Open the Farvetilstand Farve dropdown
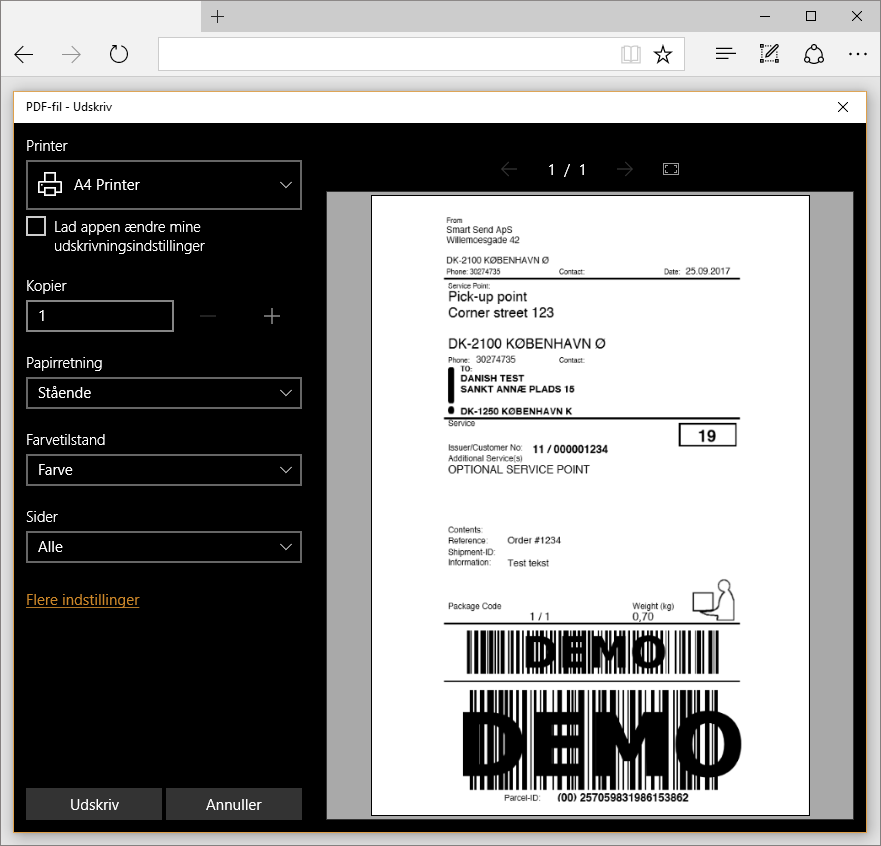Image resolution: width=881 pixels, height=846 pixels. 164,470
